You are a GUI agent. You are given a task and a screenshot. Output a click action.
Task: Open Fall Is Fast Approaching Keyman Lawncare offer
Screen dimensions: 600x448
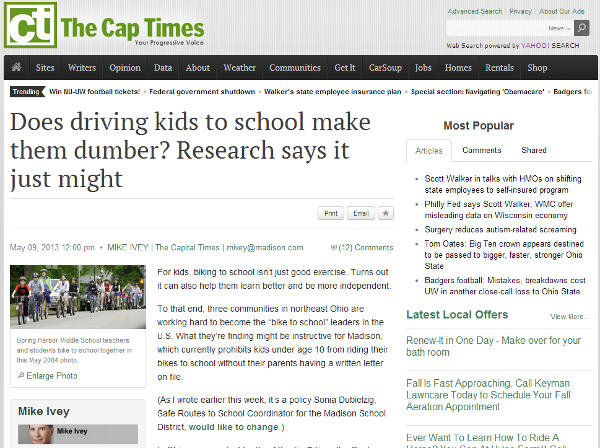(x=488, y=395)
